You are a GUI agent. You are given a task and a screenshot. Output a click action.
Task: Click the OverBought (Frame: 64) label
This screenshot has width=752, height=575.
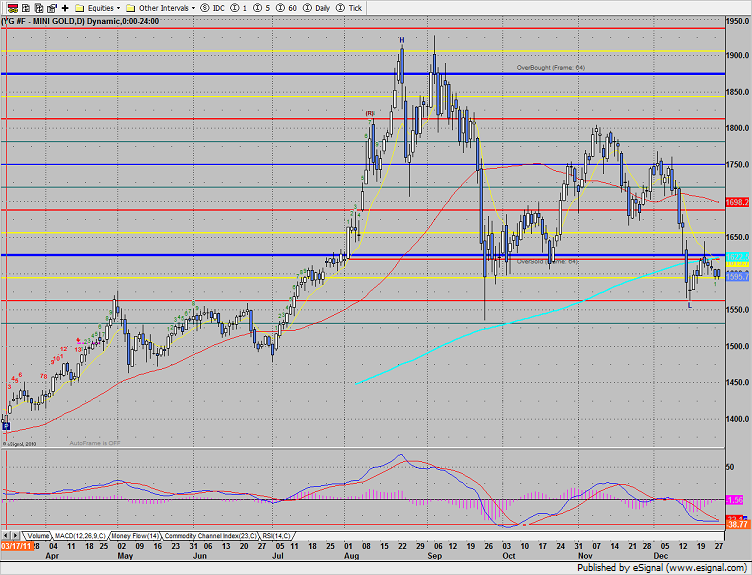[x=551, y=68]
